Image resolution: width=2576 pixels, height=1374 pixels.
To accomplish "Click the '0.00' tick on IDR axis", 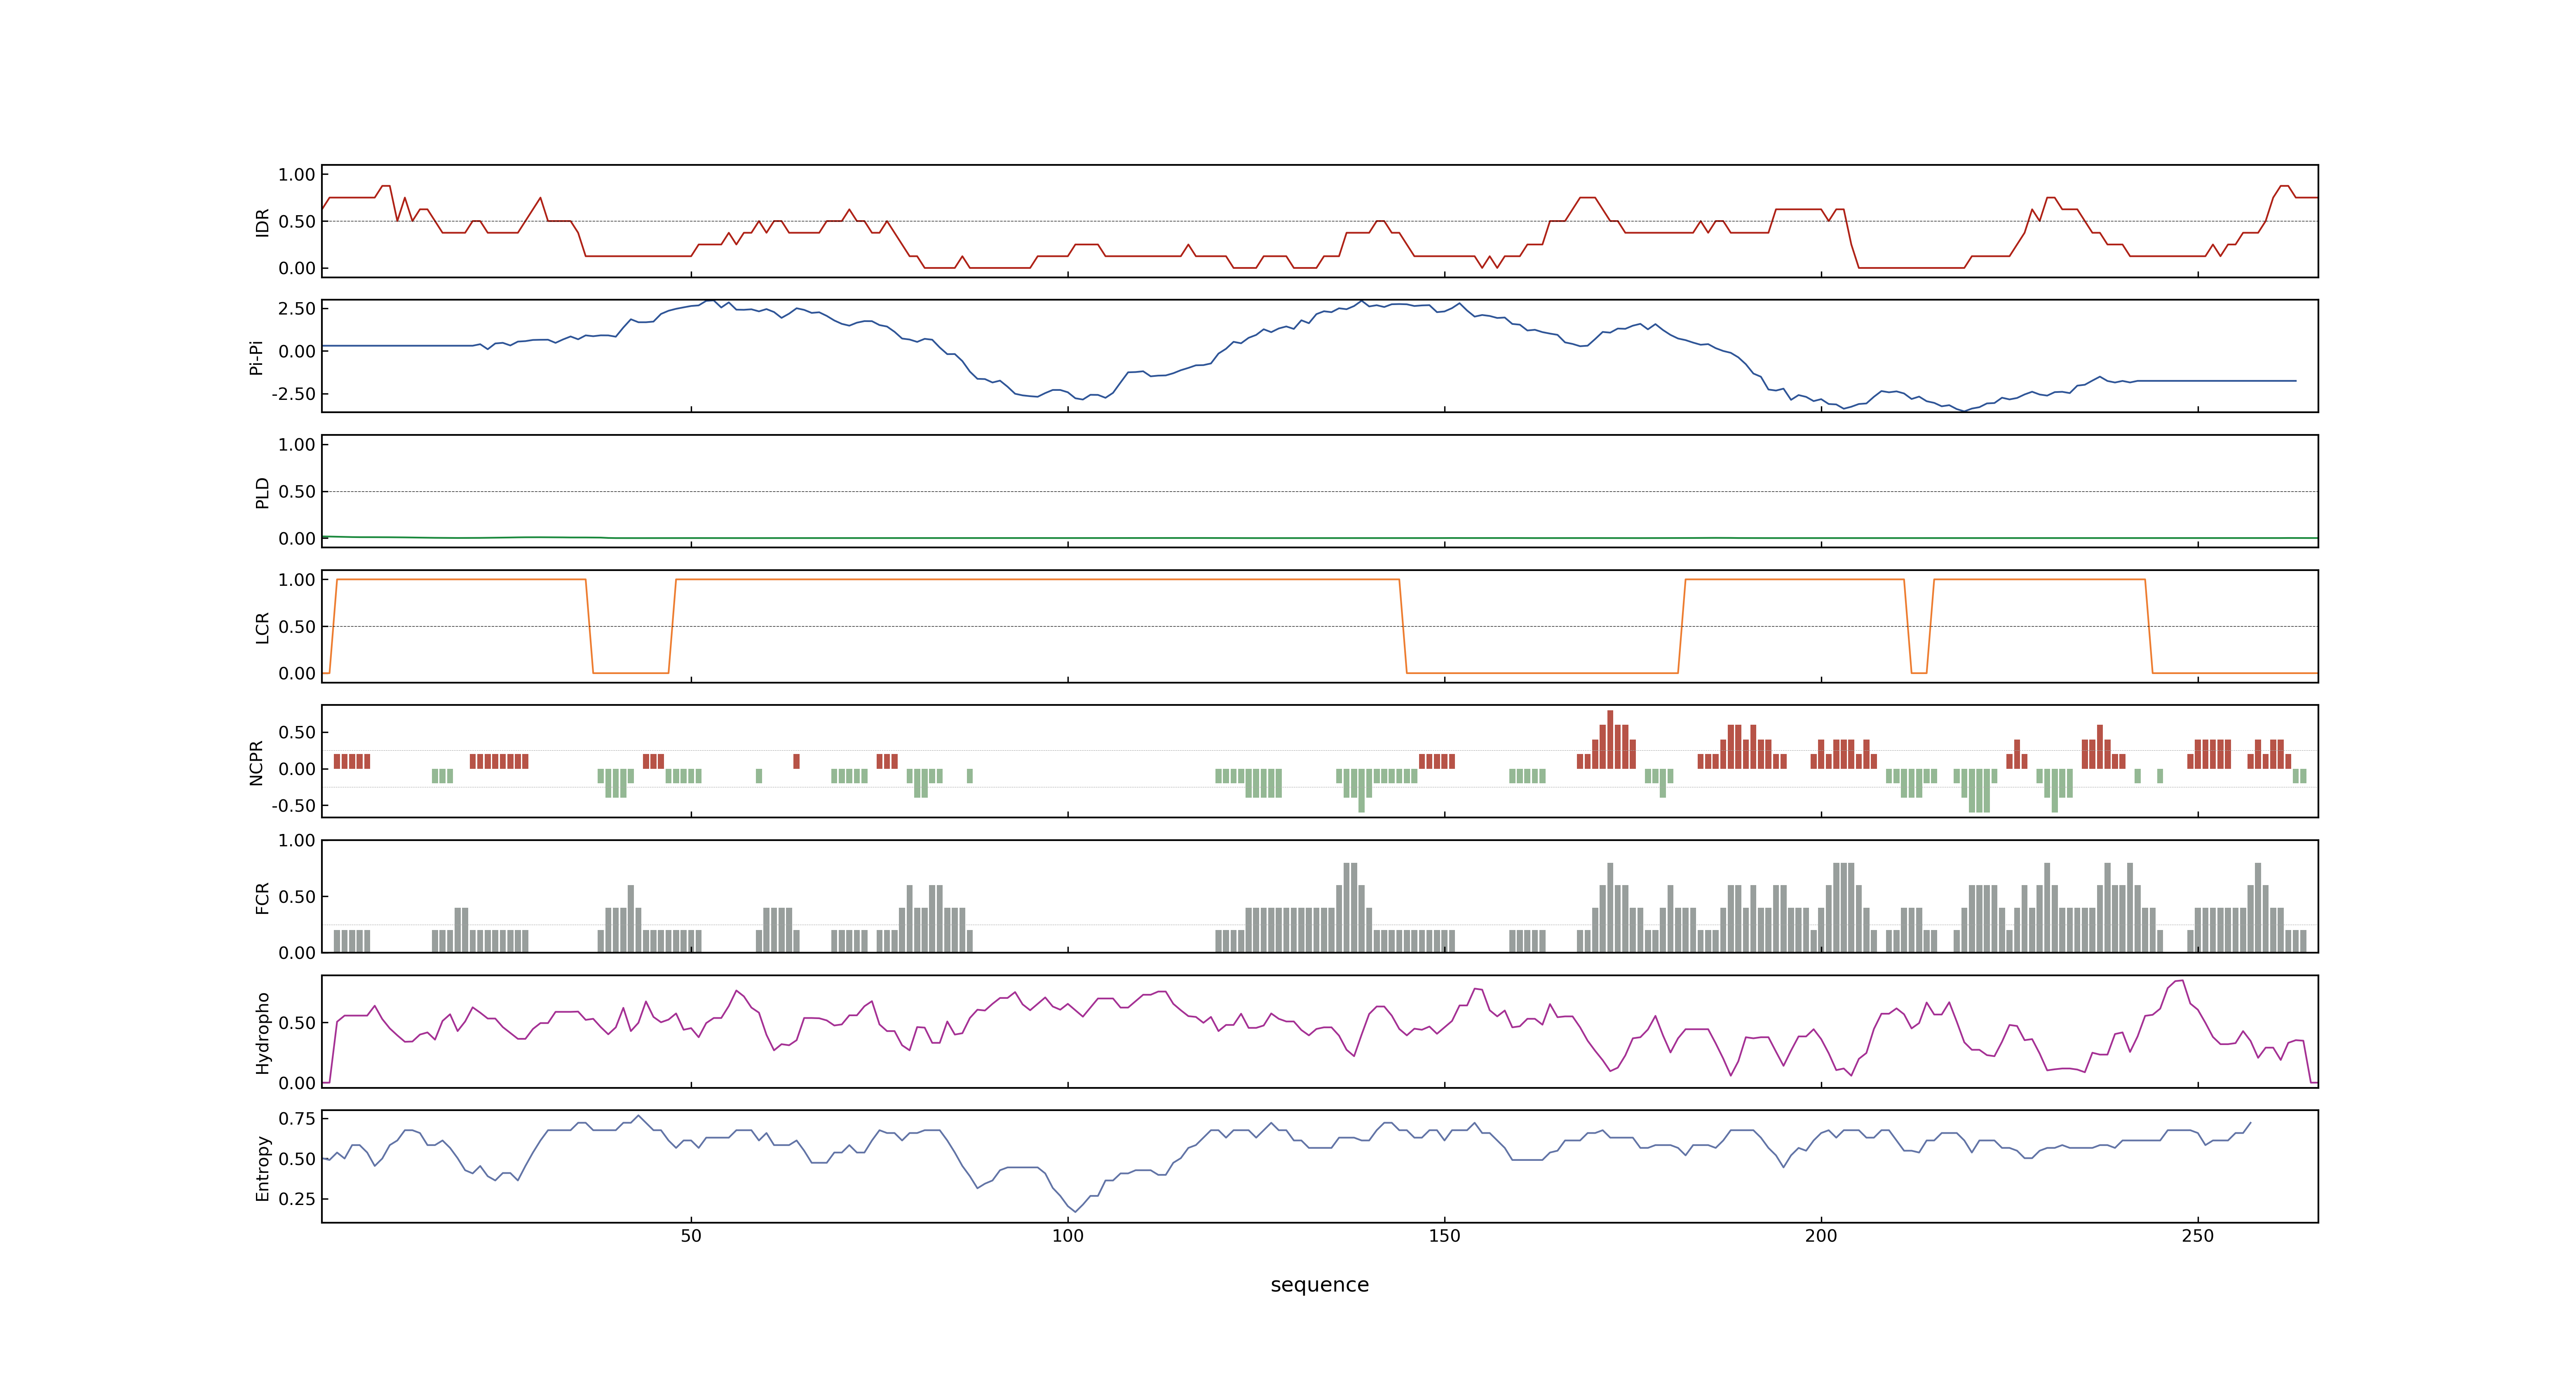I will point(297,268).
